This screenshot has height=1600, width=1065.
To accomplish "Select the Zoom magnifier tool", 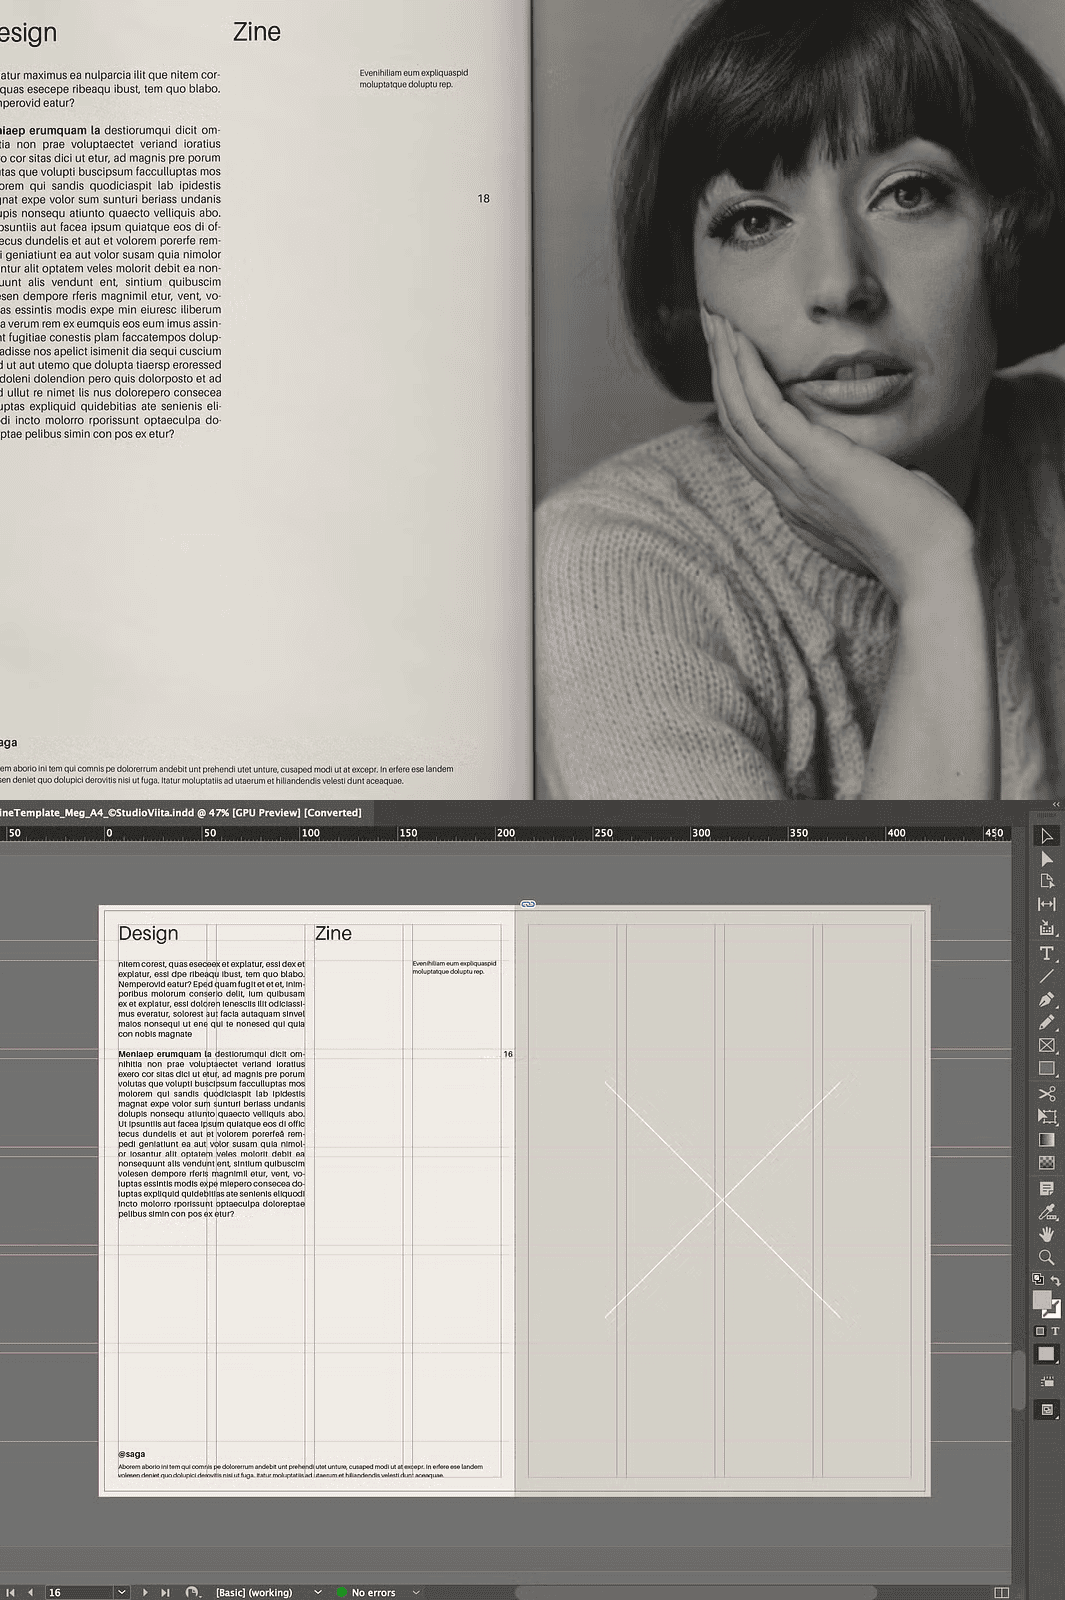I will click(x=1046, y=1257).
